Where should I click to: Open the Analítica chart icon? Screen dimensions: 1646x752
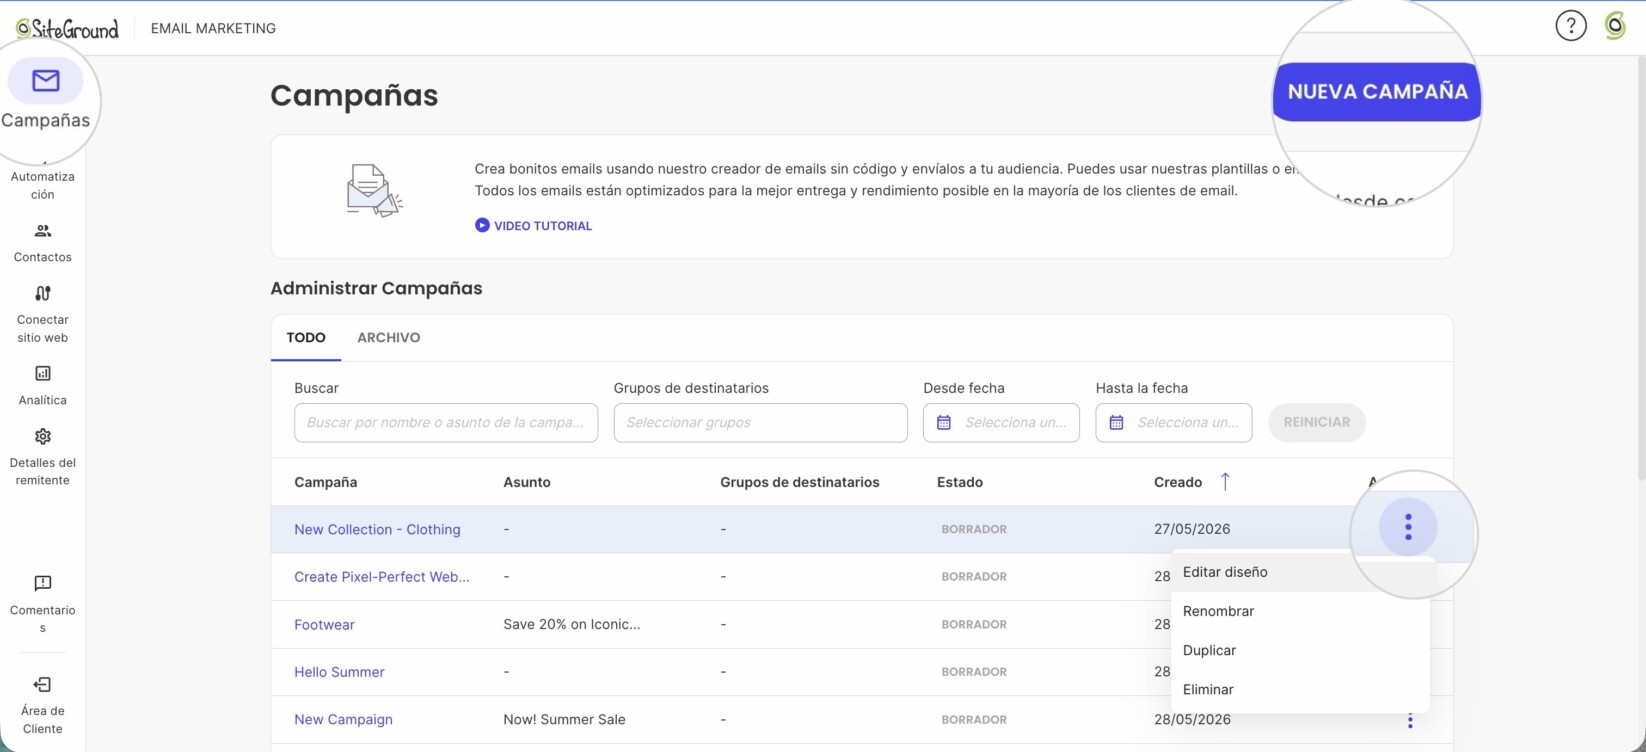point(43,373)
